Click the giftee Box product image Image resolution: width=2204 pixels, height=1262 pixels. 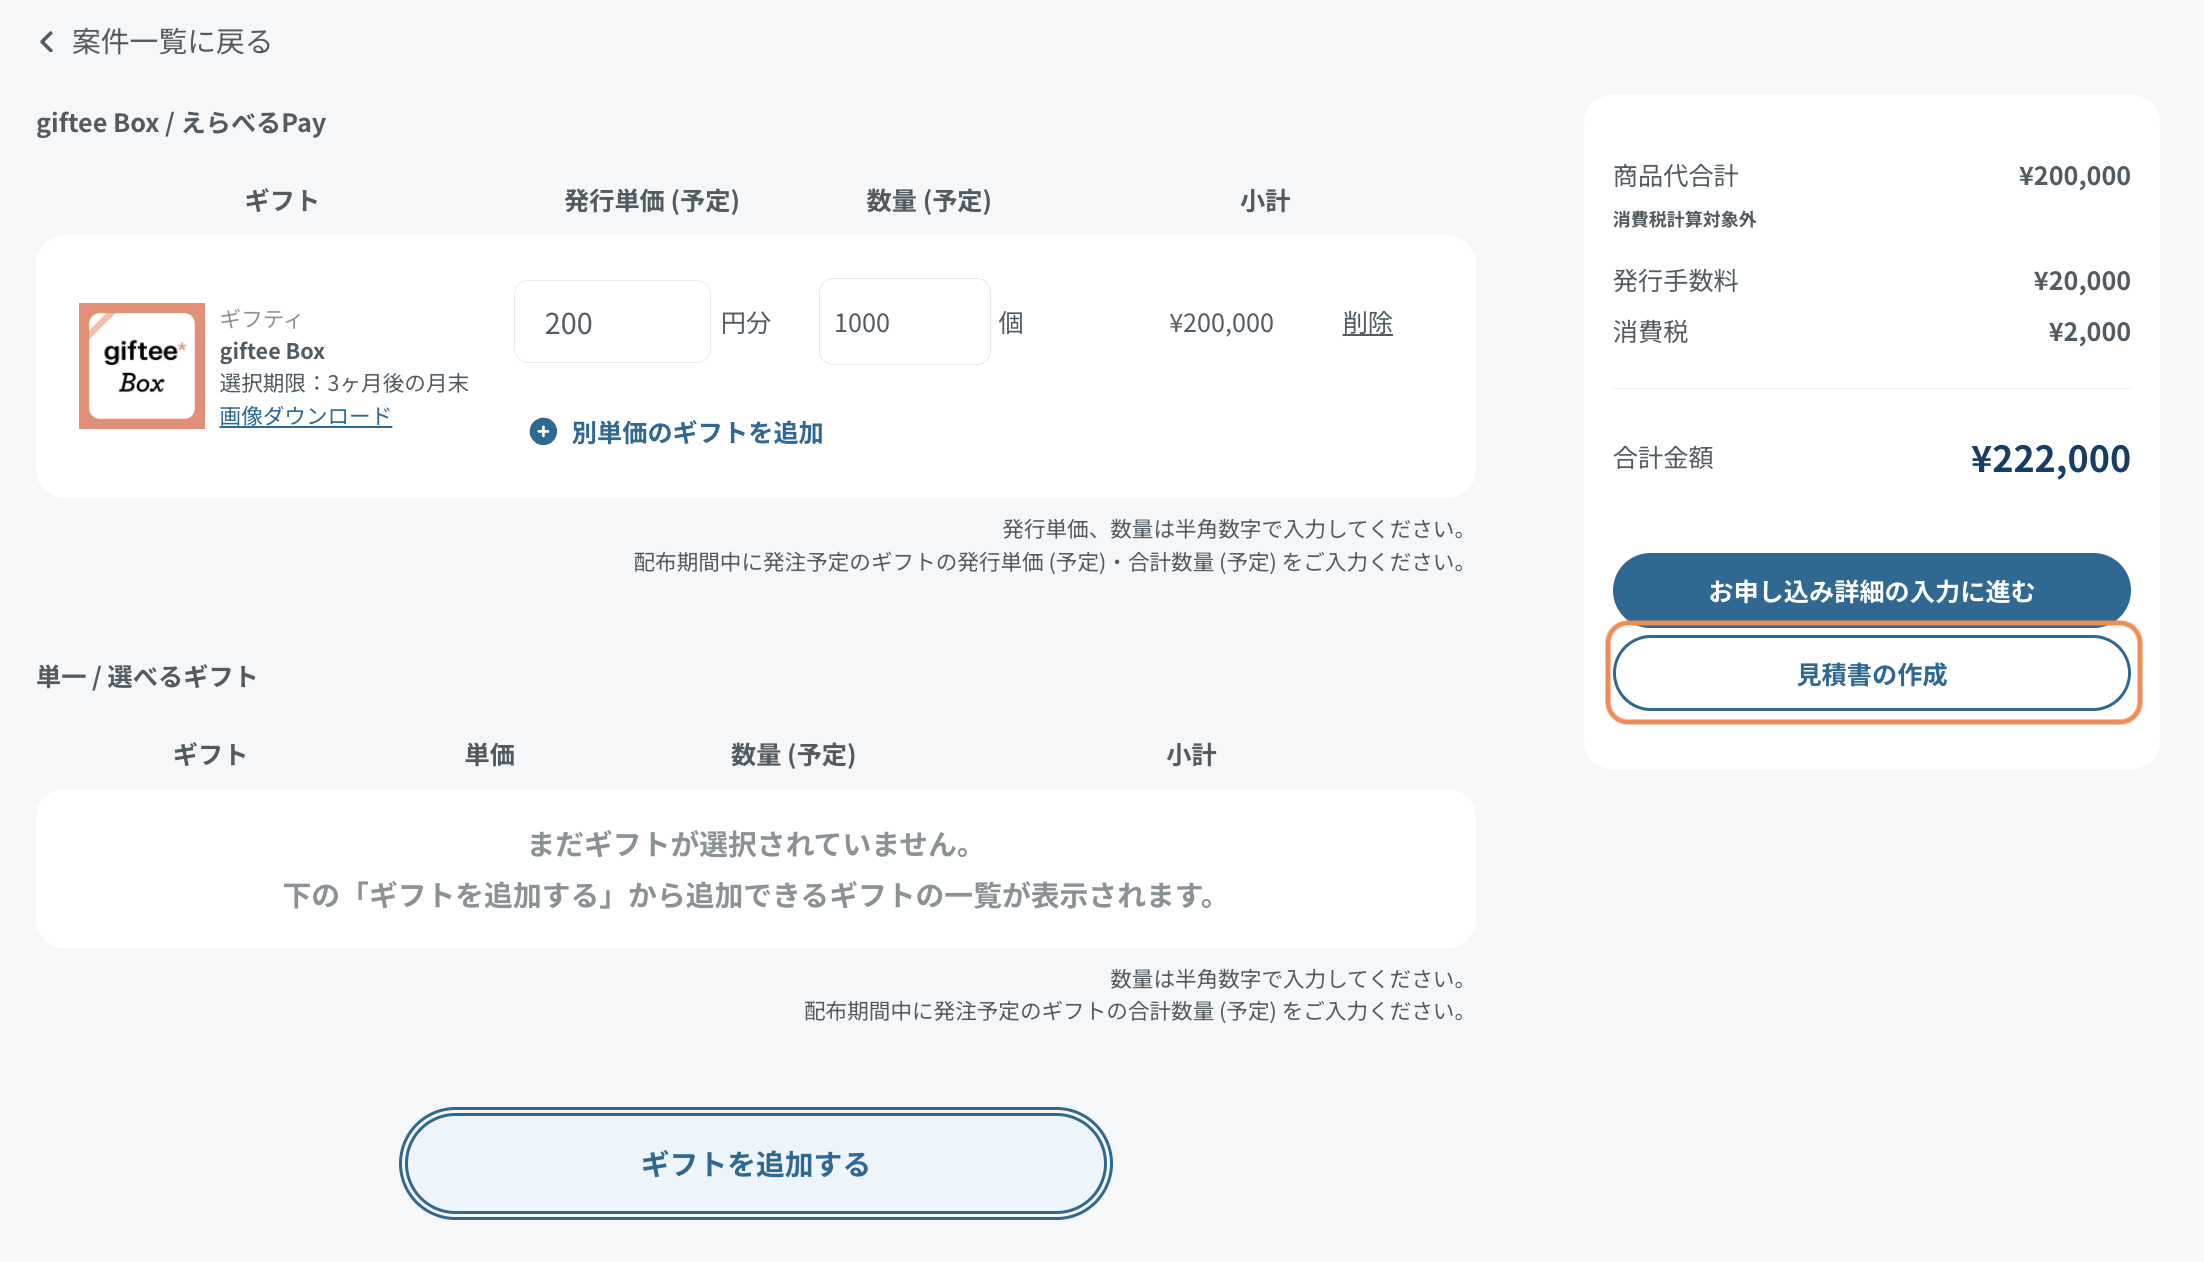click(x=140, y=366)
